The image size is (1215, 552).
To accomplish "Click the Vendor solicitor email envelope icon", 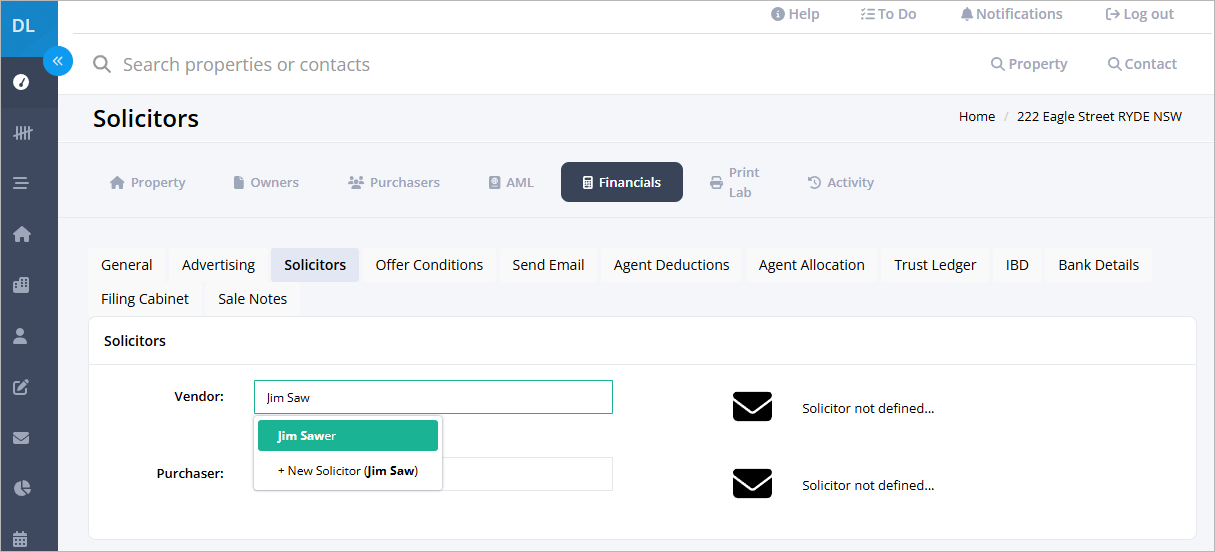I will 752,407.
